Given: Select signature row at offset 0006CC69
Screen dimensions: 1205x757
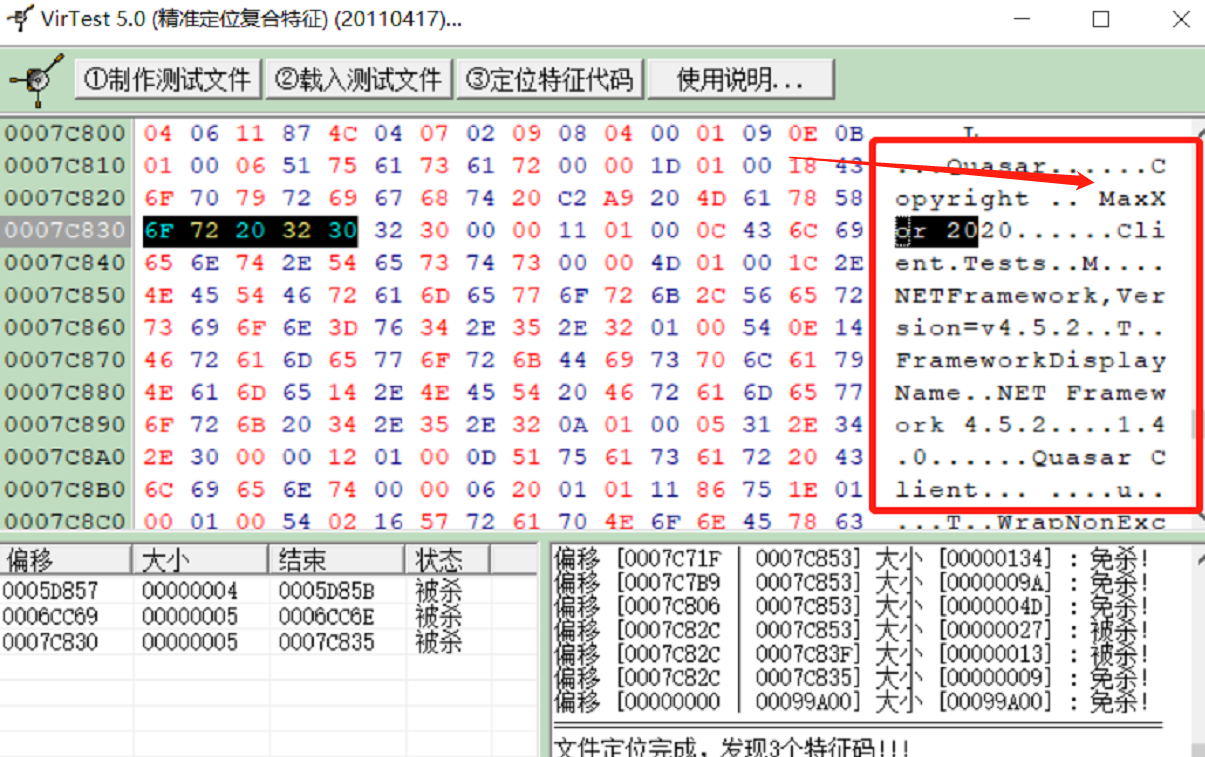Looking at the screenshot, I should coord(270,616).
